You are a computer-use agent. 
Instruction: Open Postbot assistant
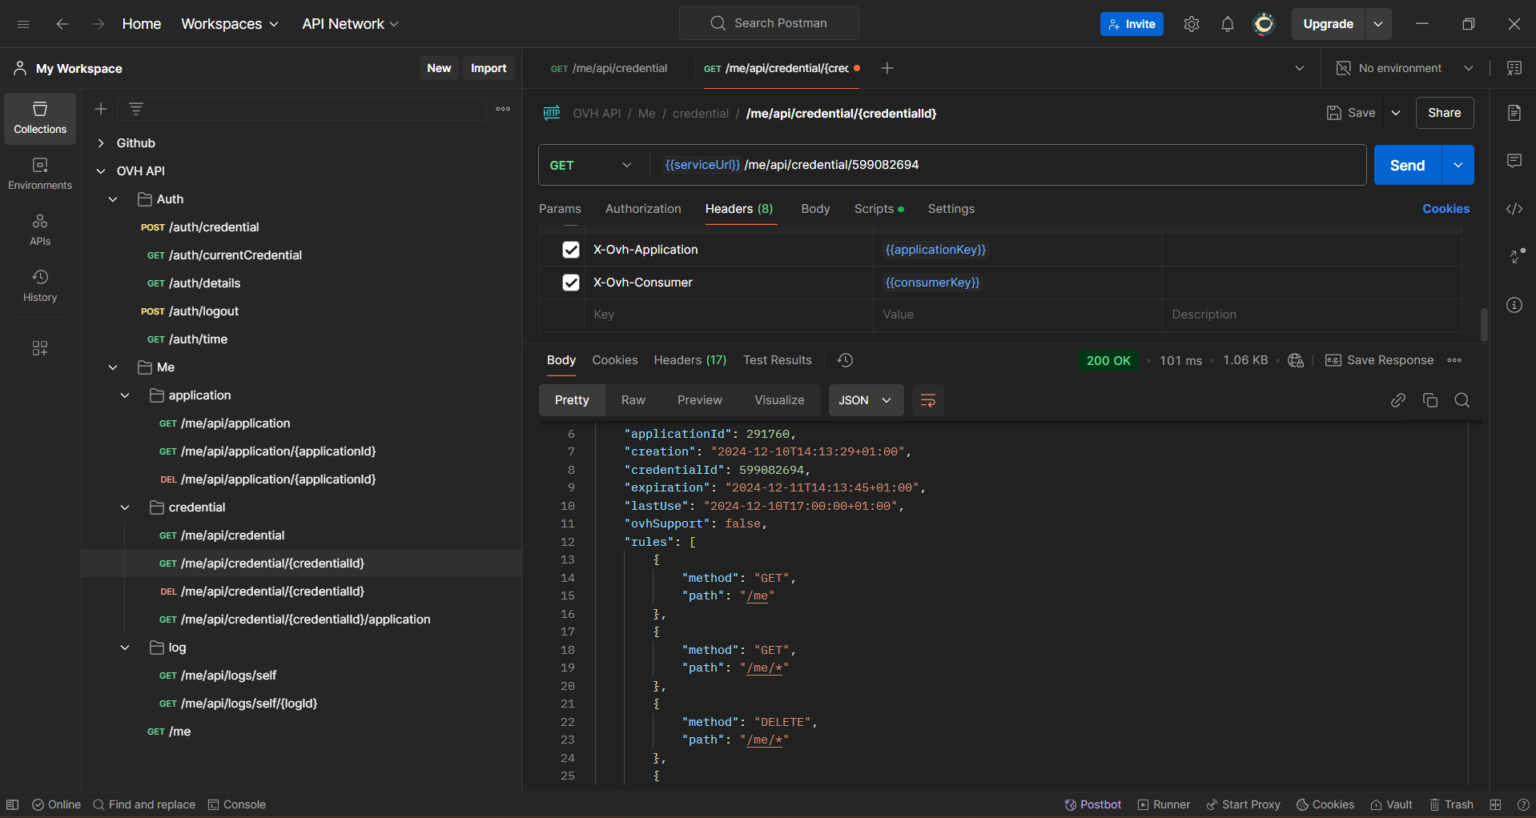click(x=1092, y=804)
